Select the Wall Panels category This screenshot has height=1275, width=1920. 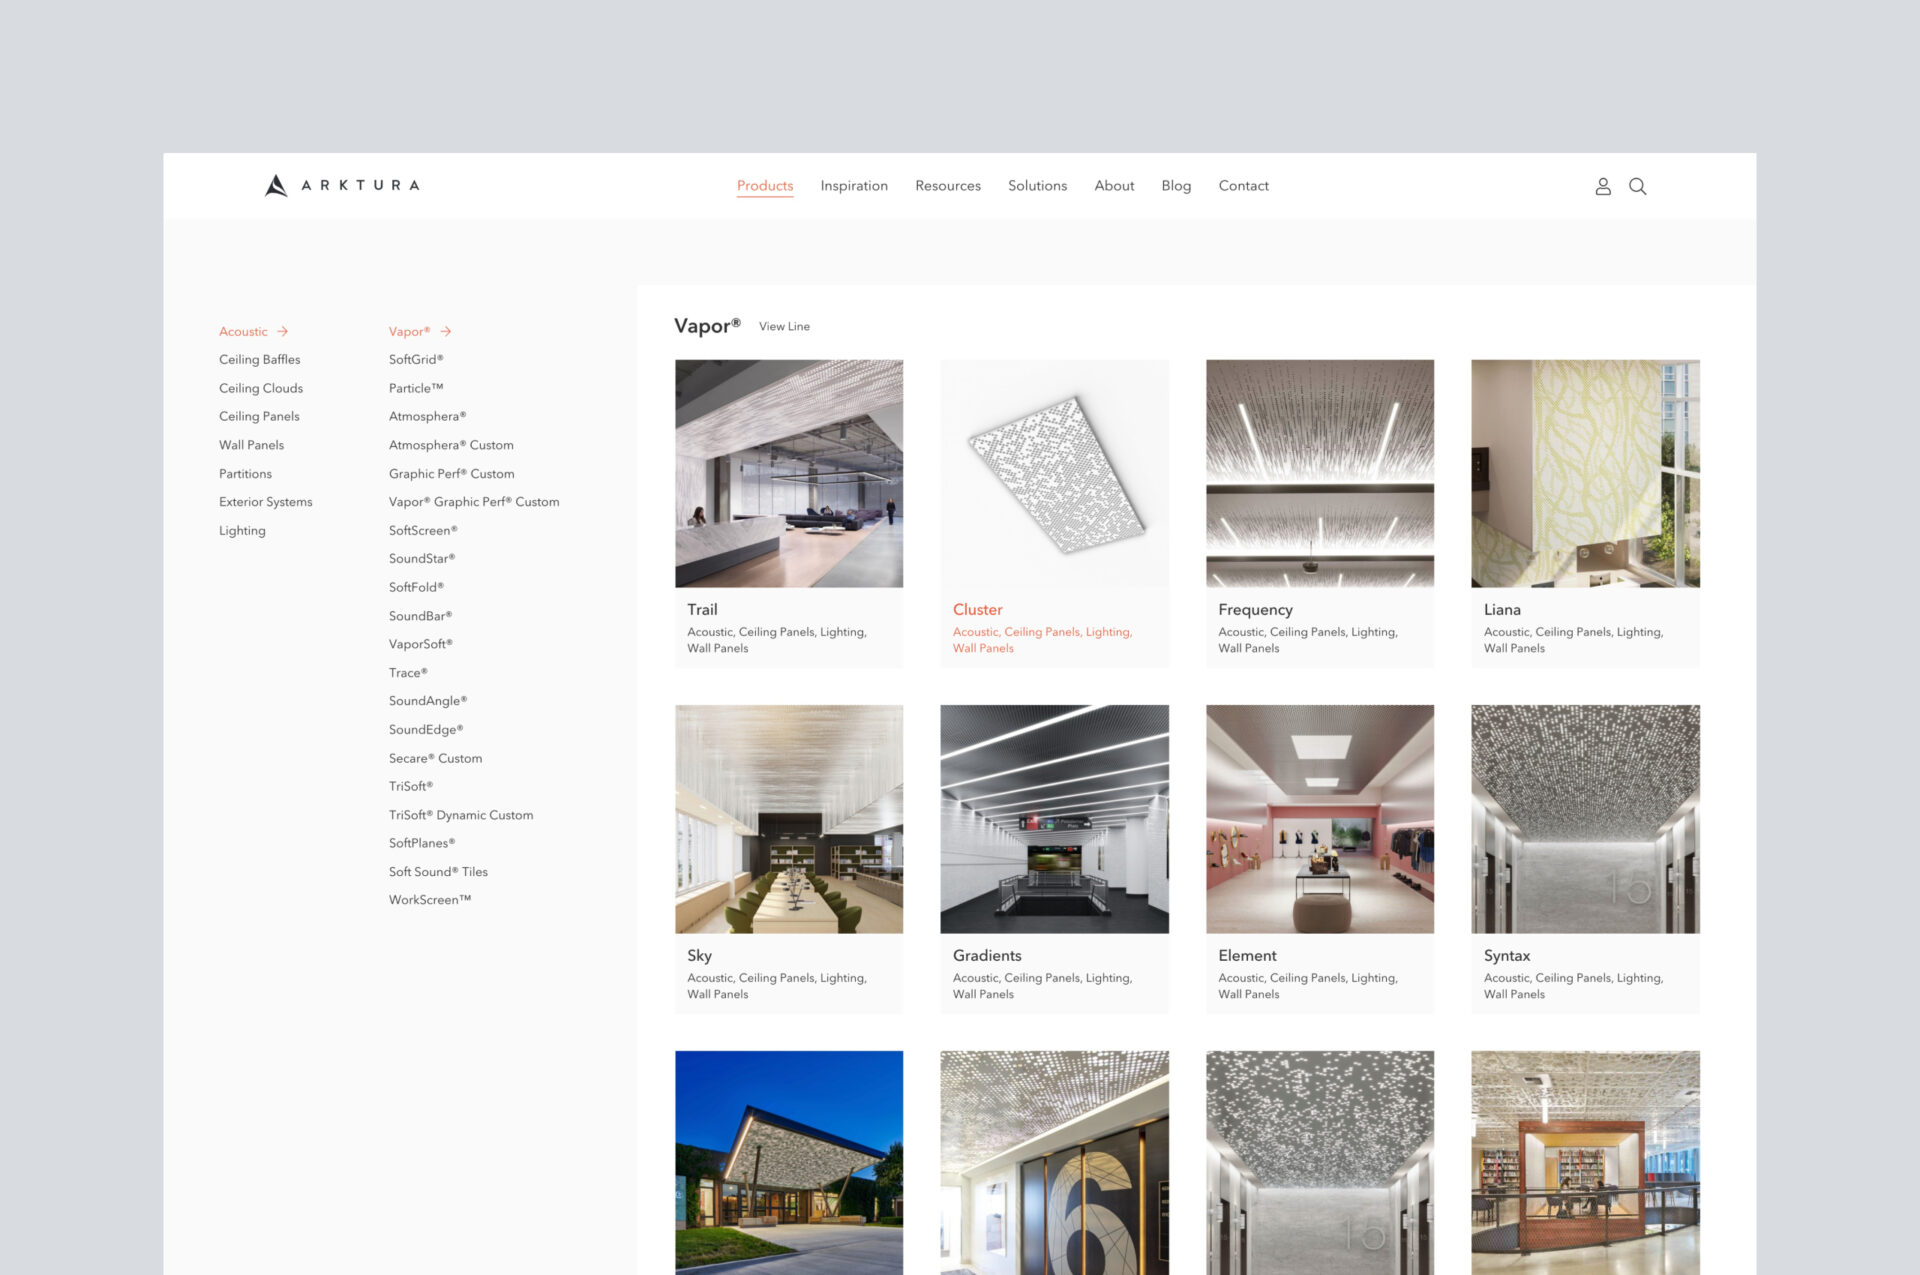pos(251,446)
